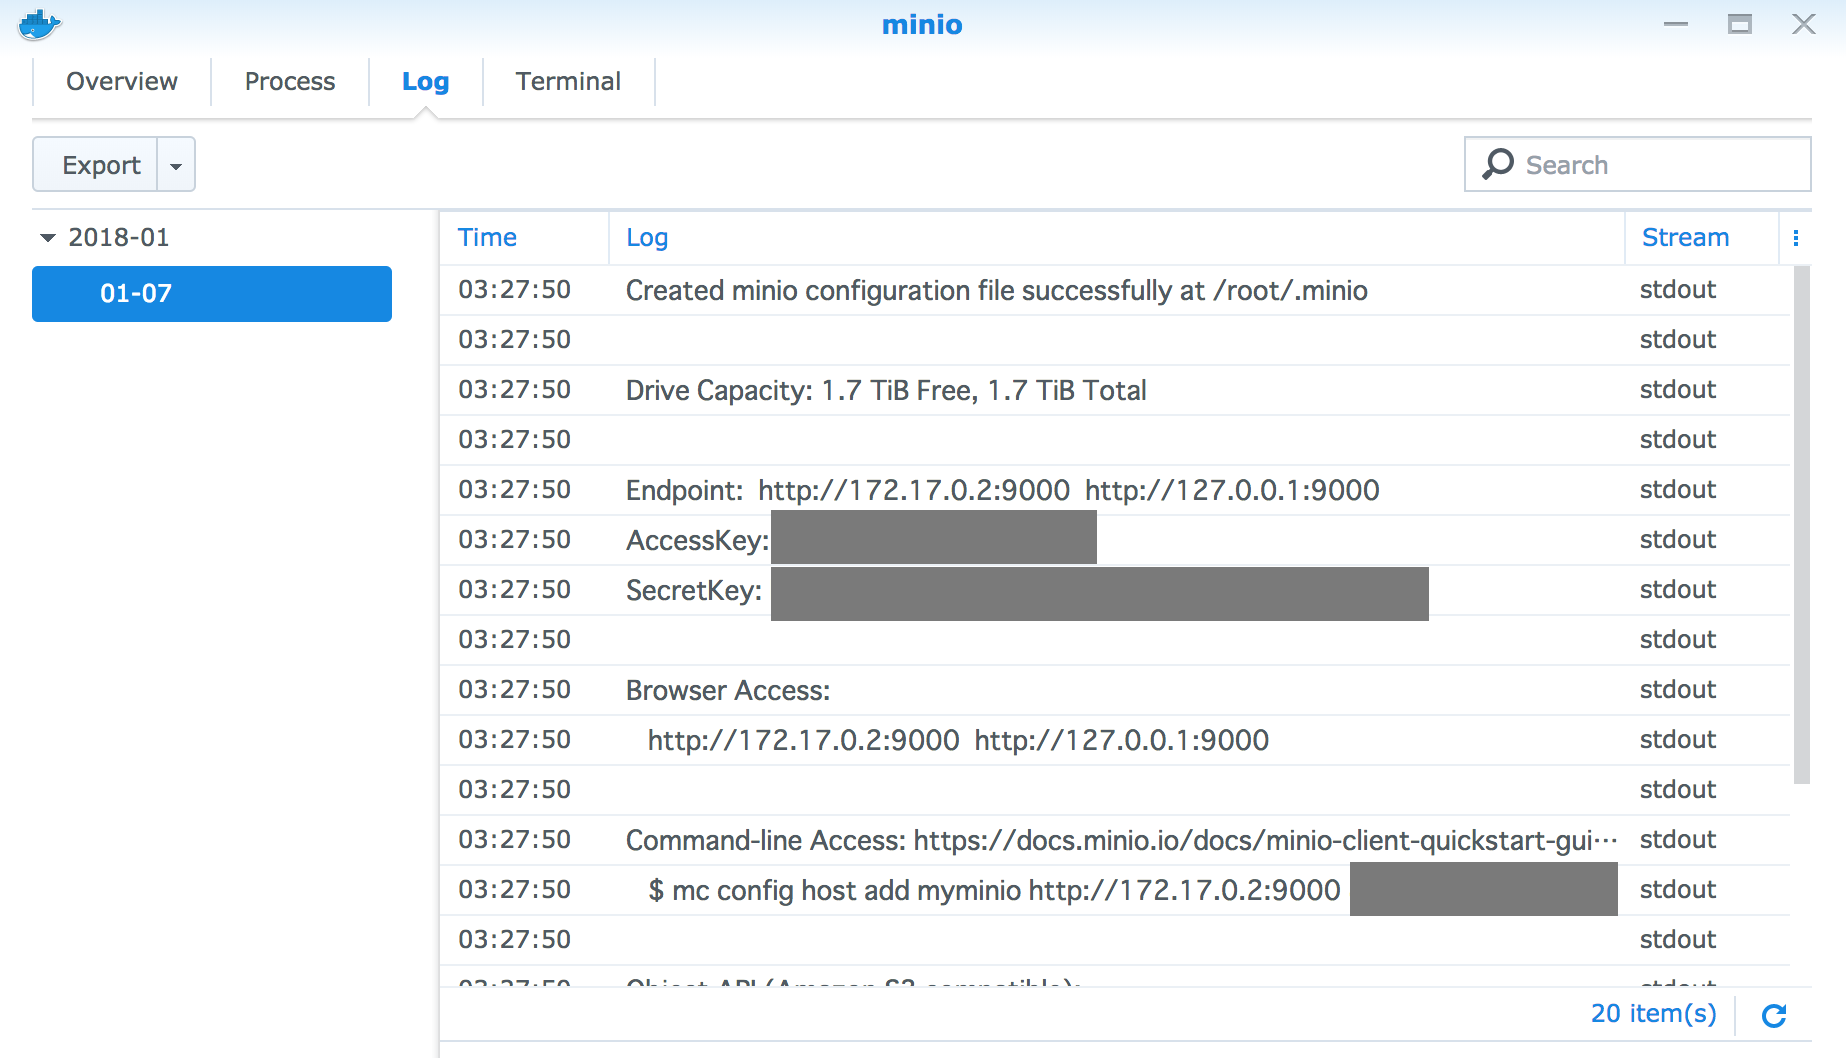Select the 'Browser Access:' log row
Viewport: 1846px width, 1058px height.
click(1115, 690)
